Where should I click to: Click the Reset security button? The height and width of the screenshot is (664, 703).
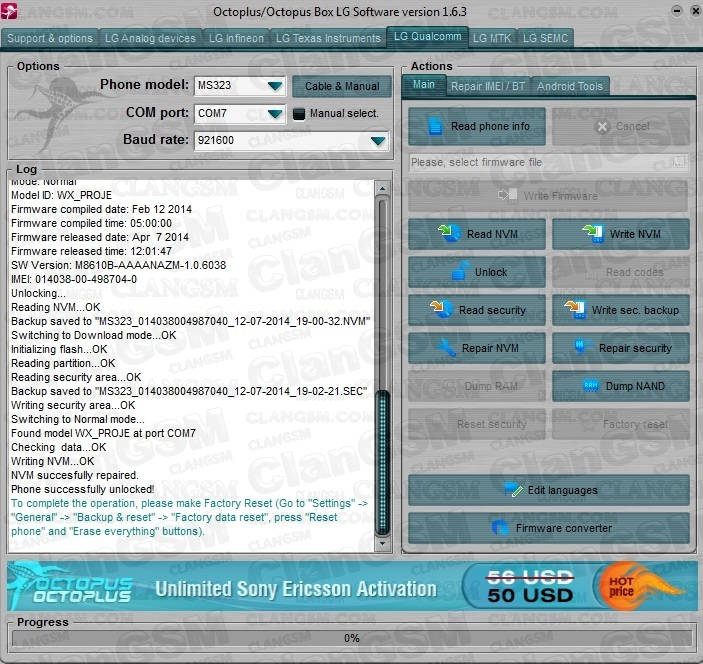pos(477,424)
